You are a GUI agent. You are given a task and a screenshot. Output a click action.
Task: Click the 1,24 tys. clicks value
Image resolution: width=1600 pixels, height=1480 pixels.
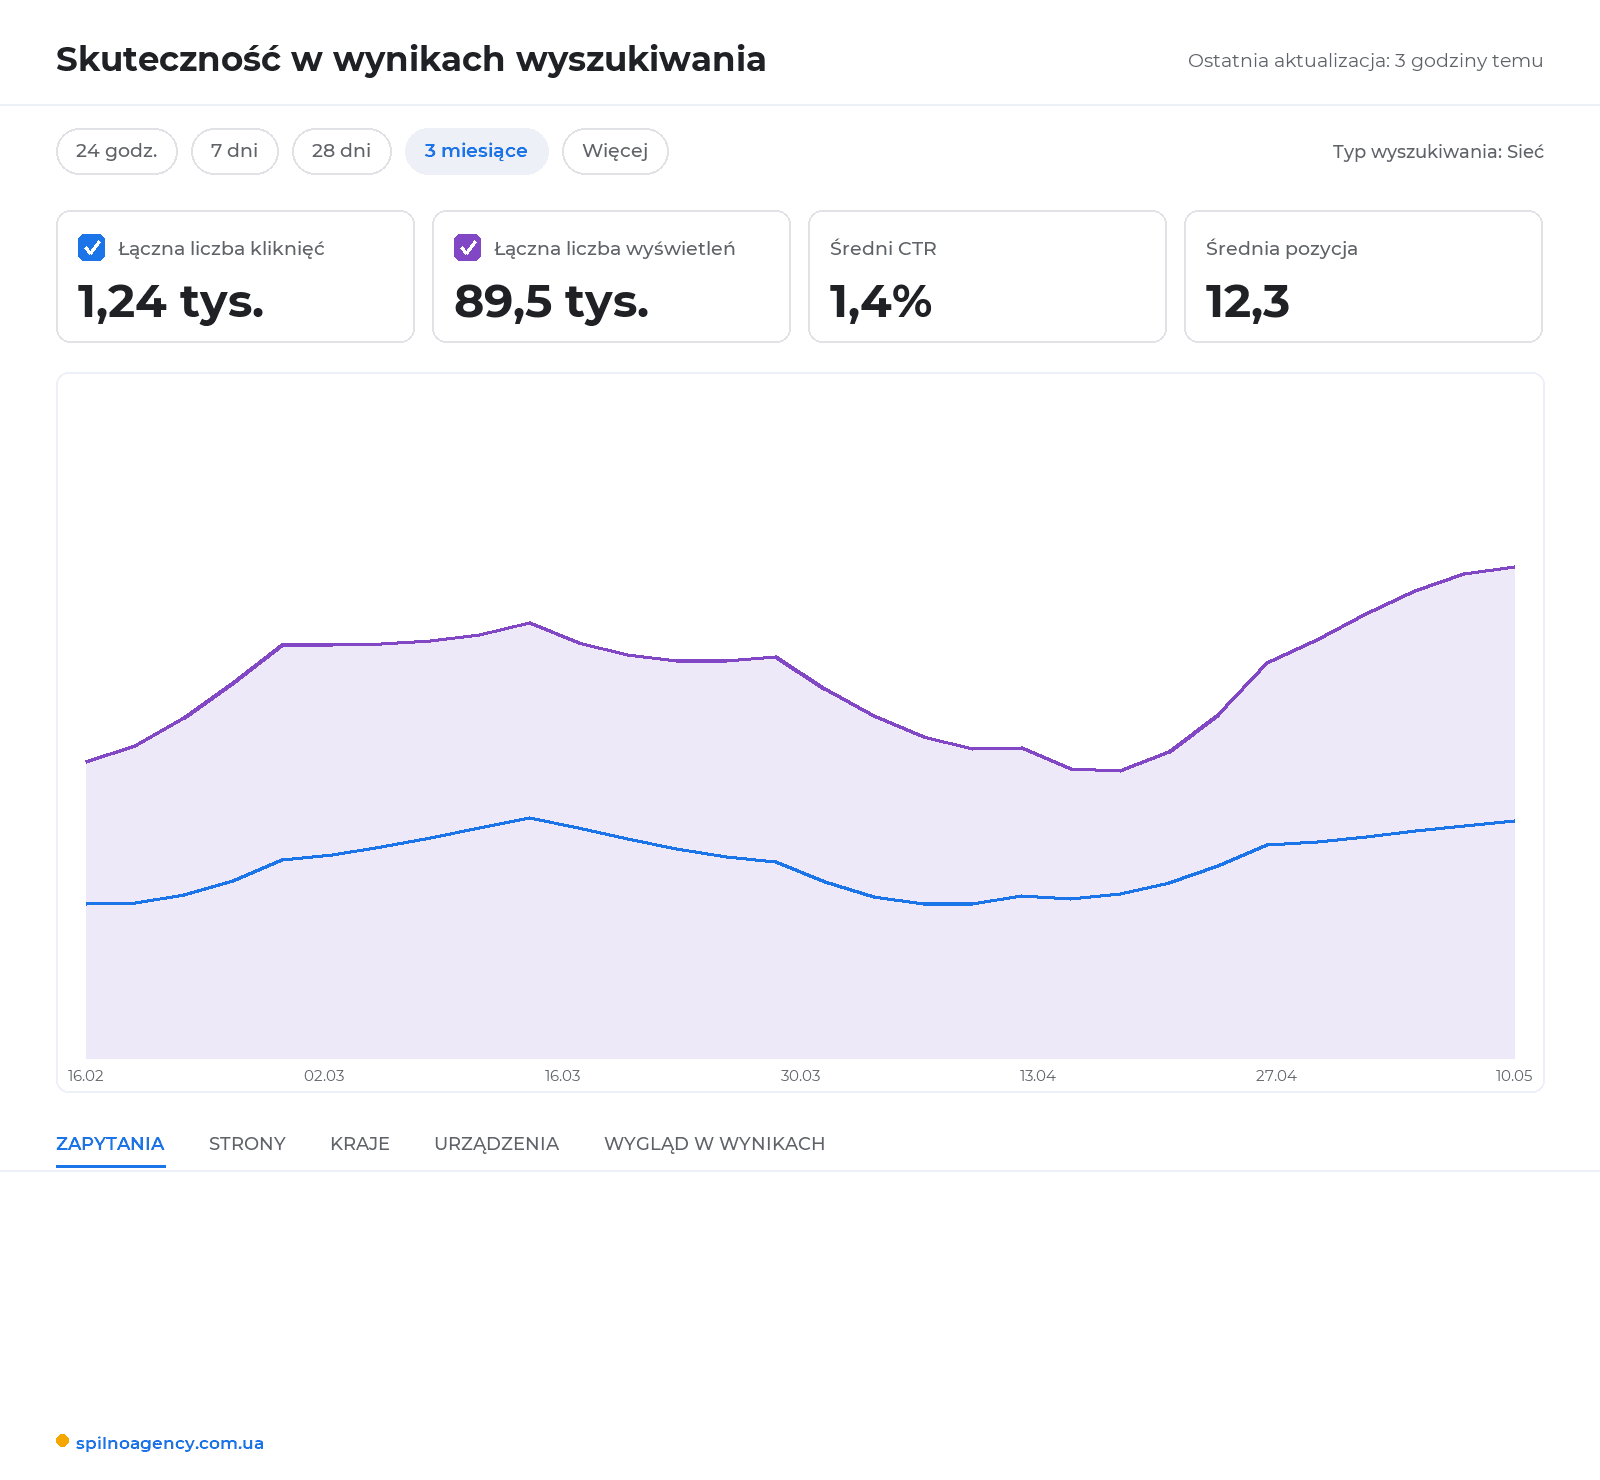point(171,301)
